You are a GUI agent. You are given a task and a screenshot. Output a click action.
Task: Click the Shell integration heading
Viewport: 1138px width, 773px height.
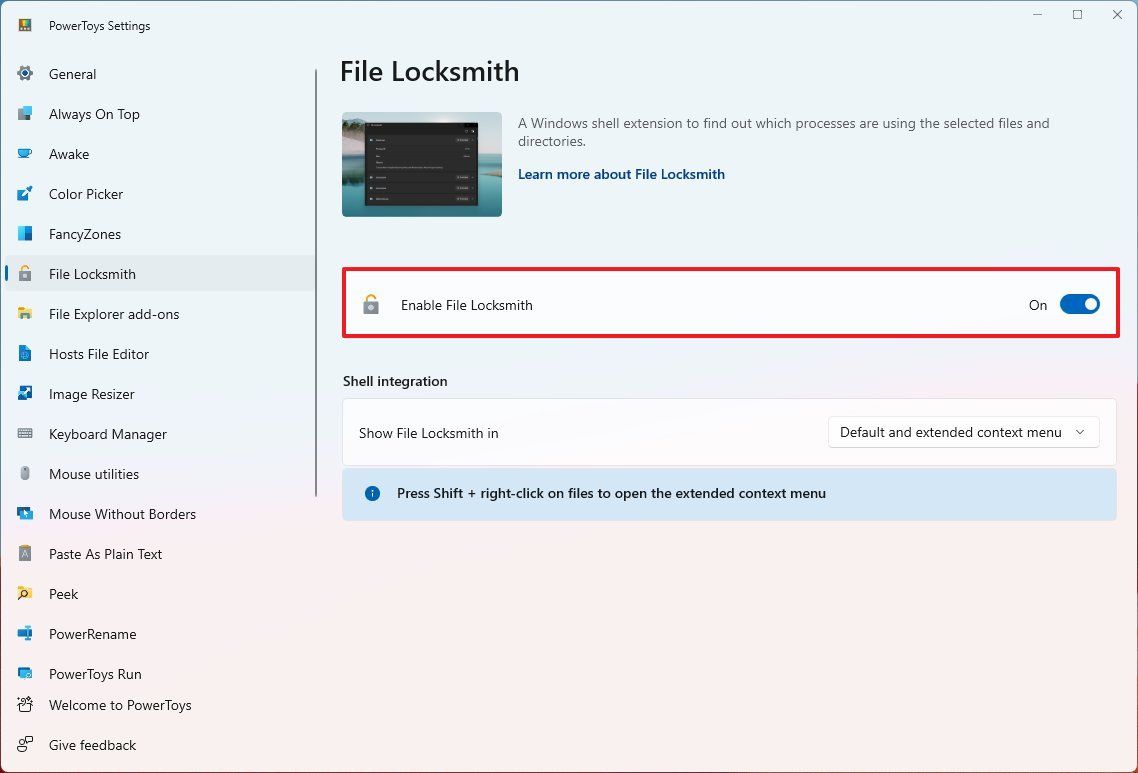(395, 381)
